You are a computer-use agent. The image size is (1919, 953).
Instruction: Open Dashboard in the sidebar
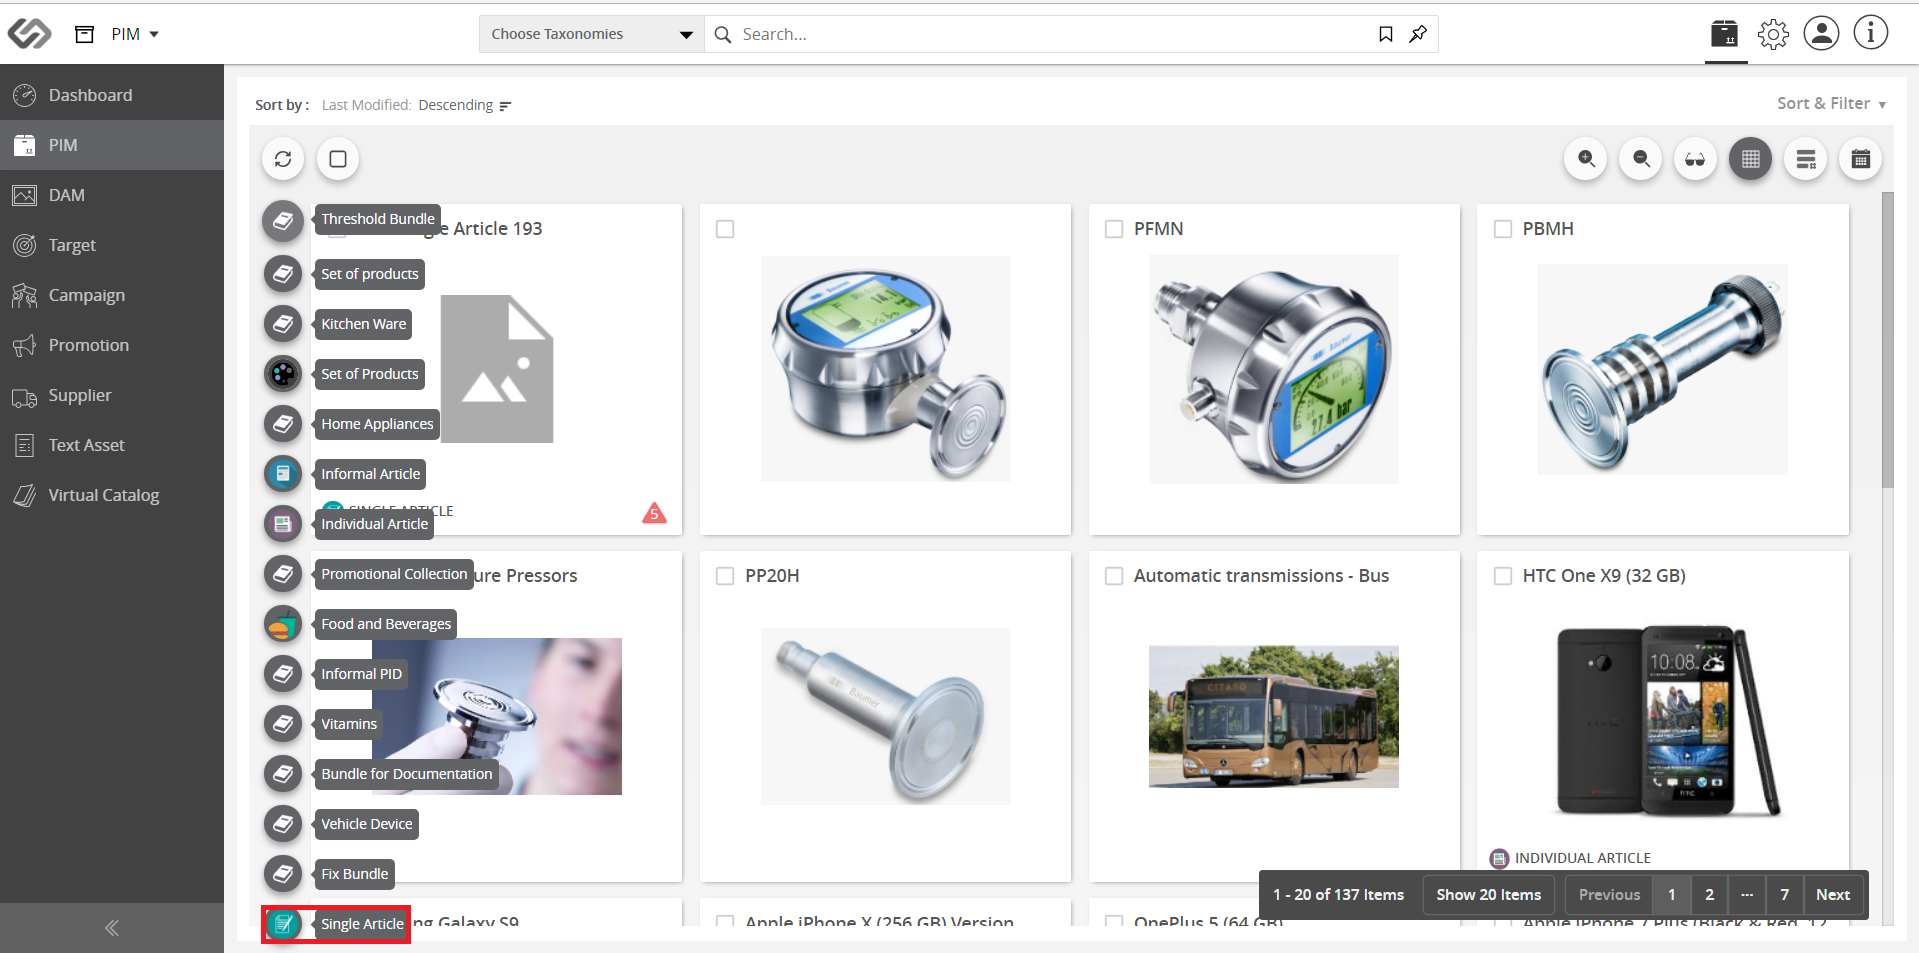112,95
